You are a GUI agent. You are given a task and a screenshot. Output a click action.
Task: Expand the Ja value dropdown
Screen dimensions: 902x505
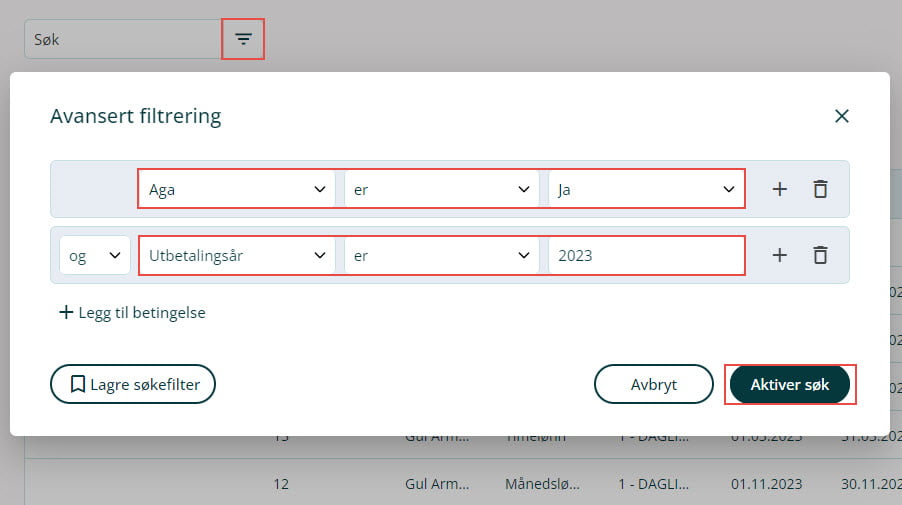click(645, 189)
